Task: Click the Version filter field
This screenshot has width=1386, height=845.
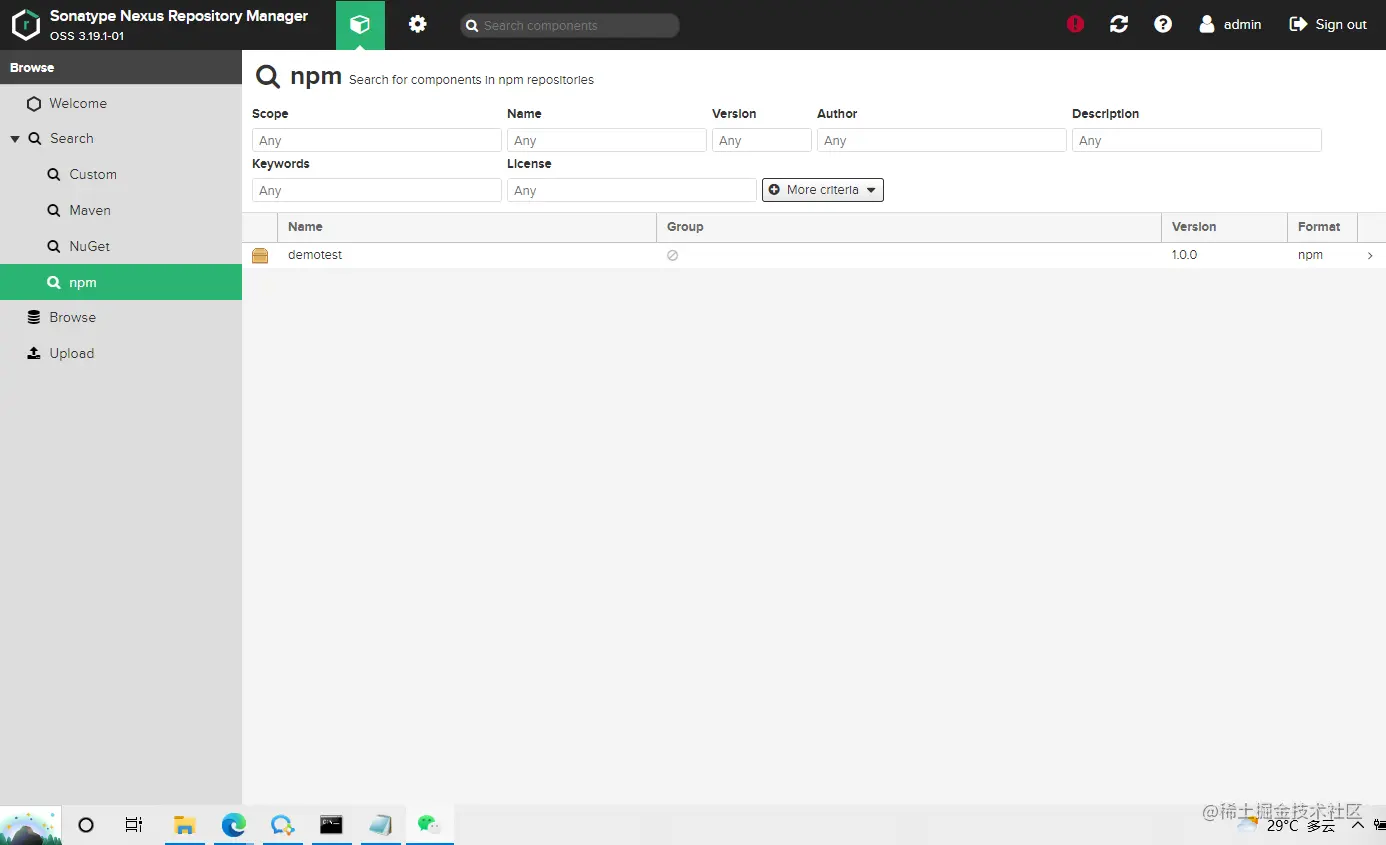Action: [762, 140]
